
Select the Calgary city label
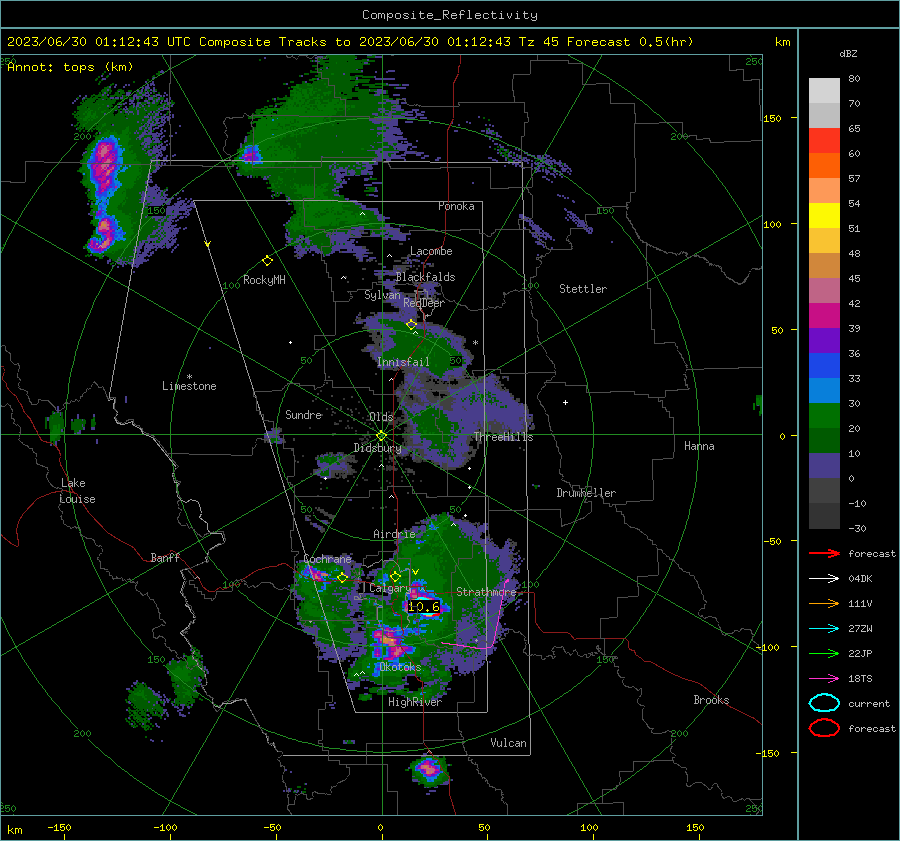[x=389, y=588]
